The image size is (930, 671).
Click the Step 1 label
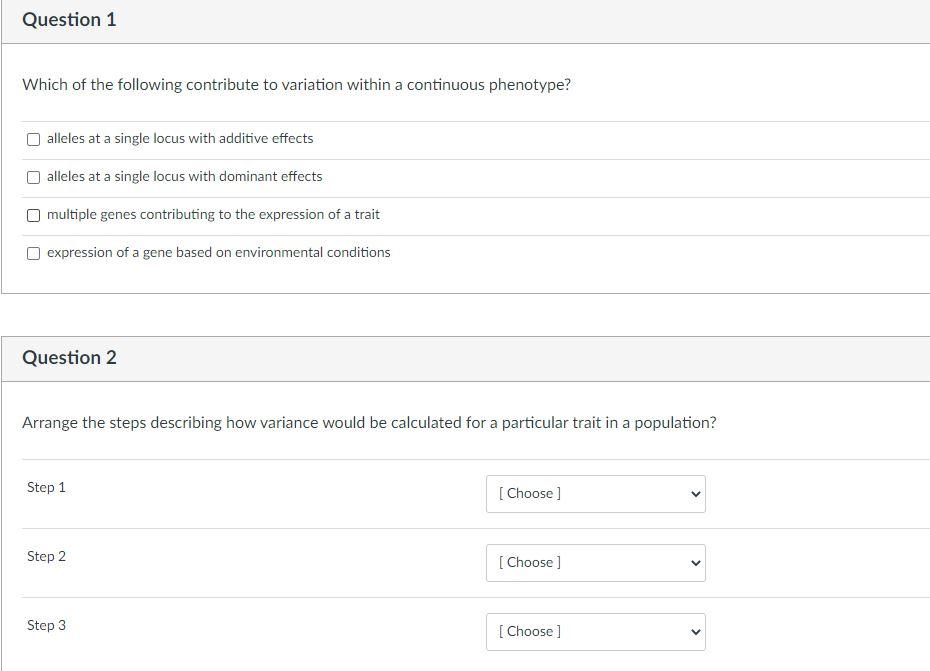click(46, 488)
